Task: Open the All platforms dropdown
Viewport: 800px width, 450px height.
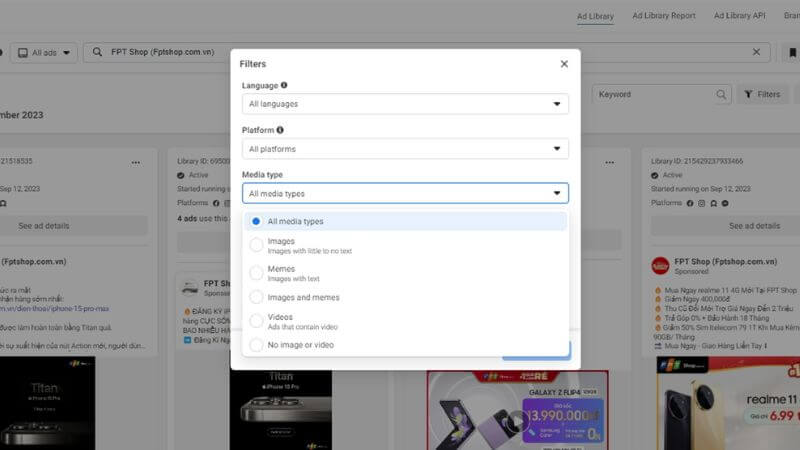Action: click(x=405, y=149)
